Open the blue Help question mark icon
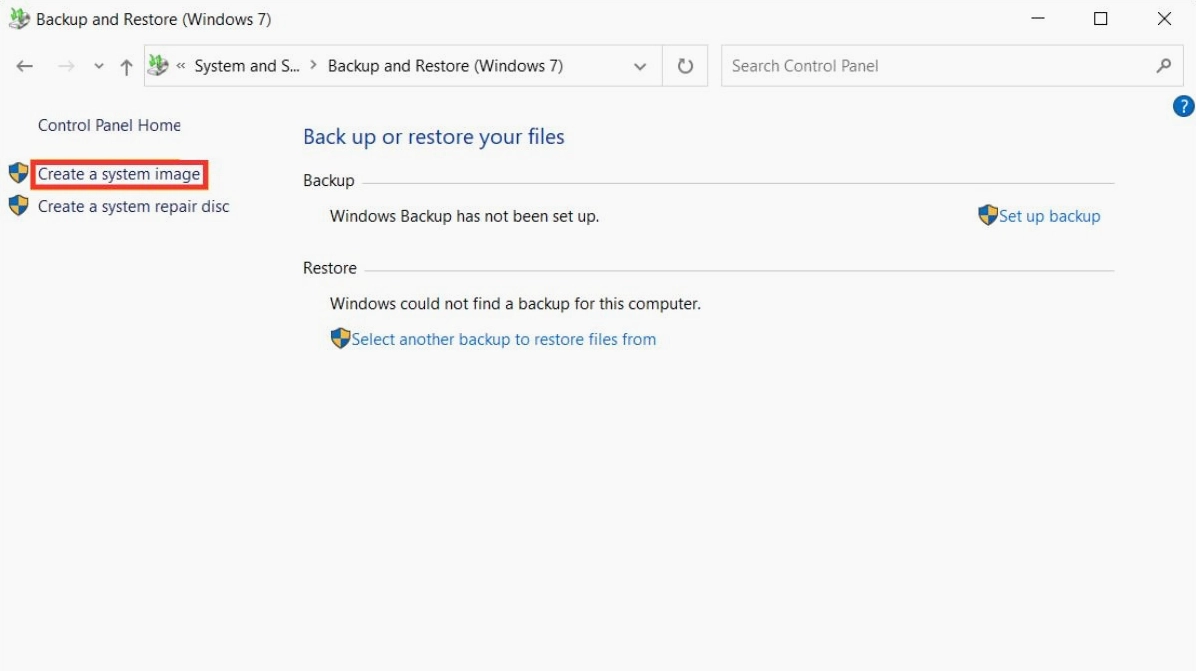This screenshot has height=671, width=1196. pos(1183,105)
